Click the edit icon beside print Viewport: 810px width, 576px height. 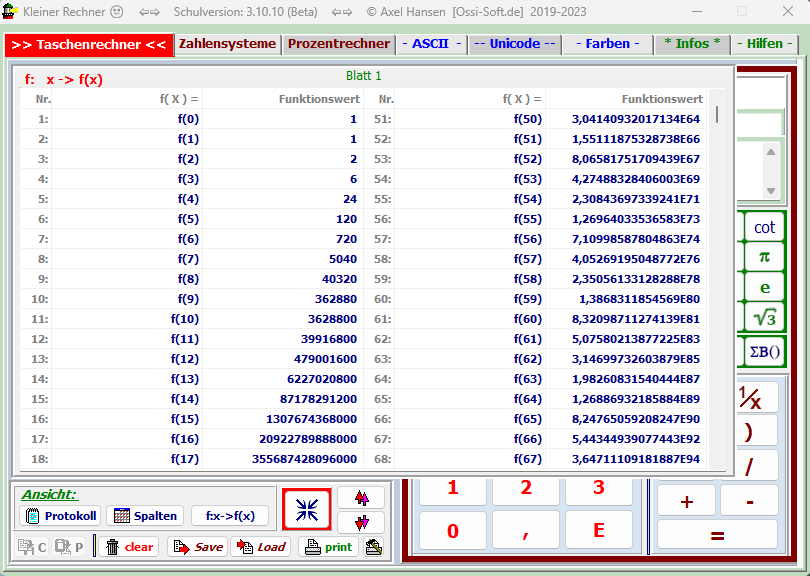pyautogui.click(x=374, y=547)
